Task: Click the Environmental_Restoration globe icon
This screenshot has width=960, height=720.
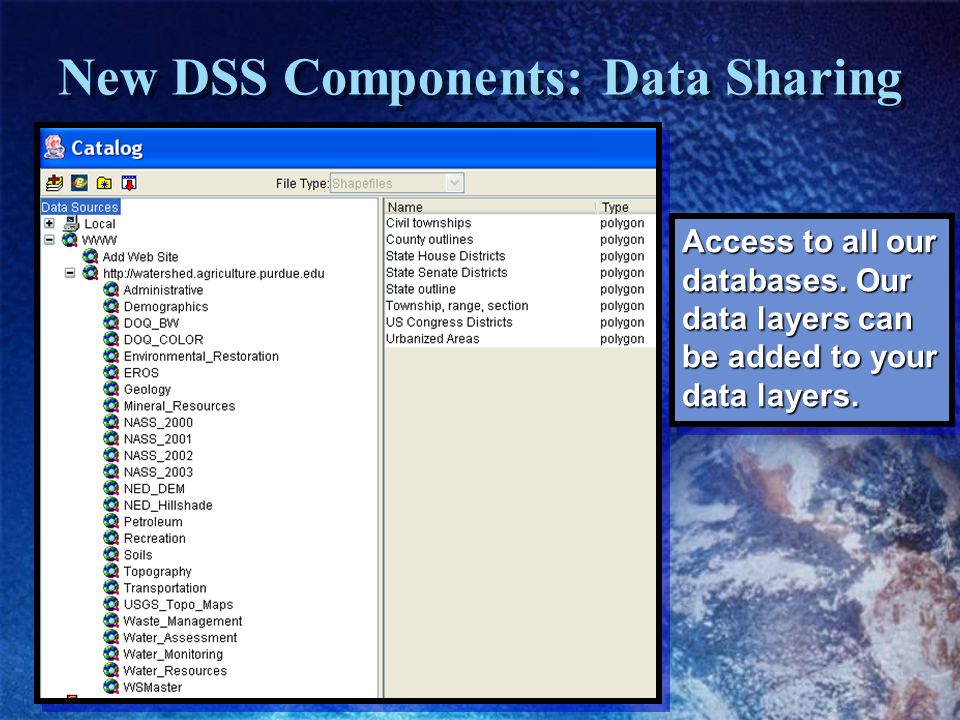Action: point(111,355)
